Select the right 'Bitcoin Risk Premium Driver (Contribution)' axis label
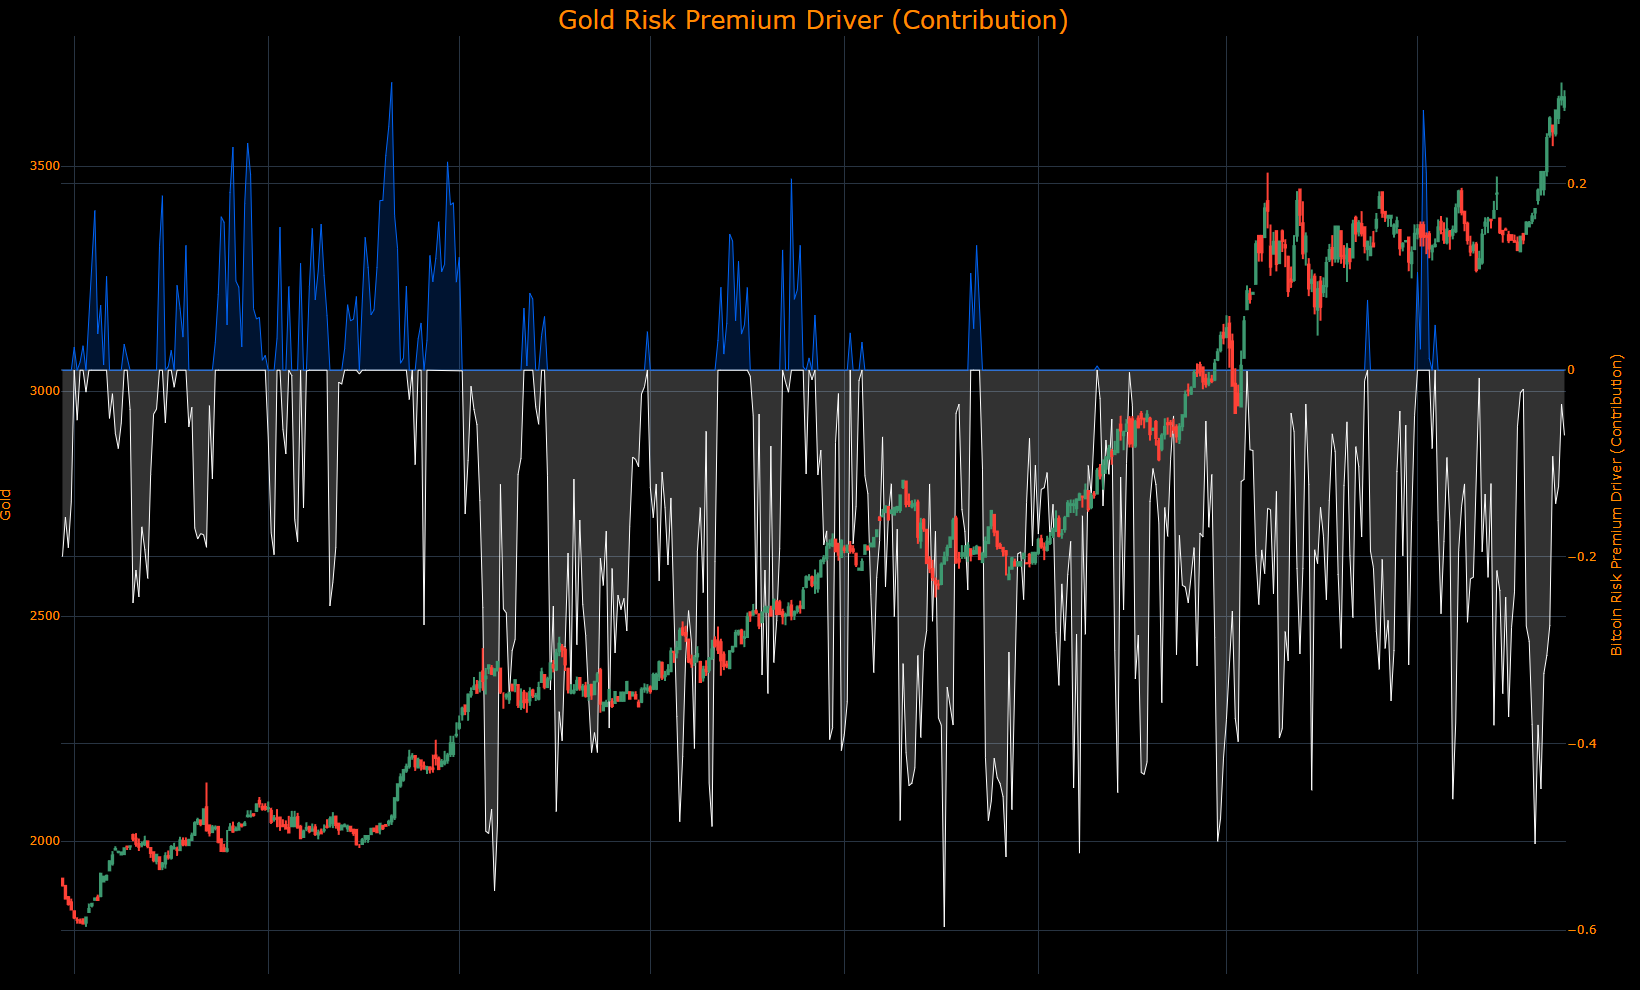The image size is (1640, 990). [1618, 506]
